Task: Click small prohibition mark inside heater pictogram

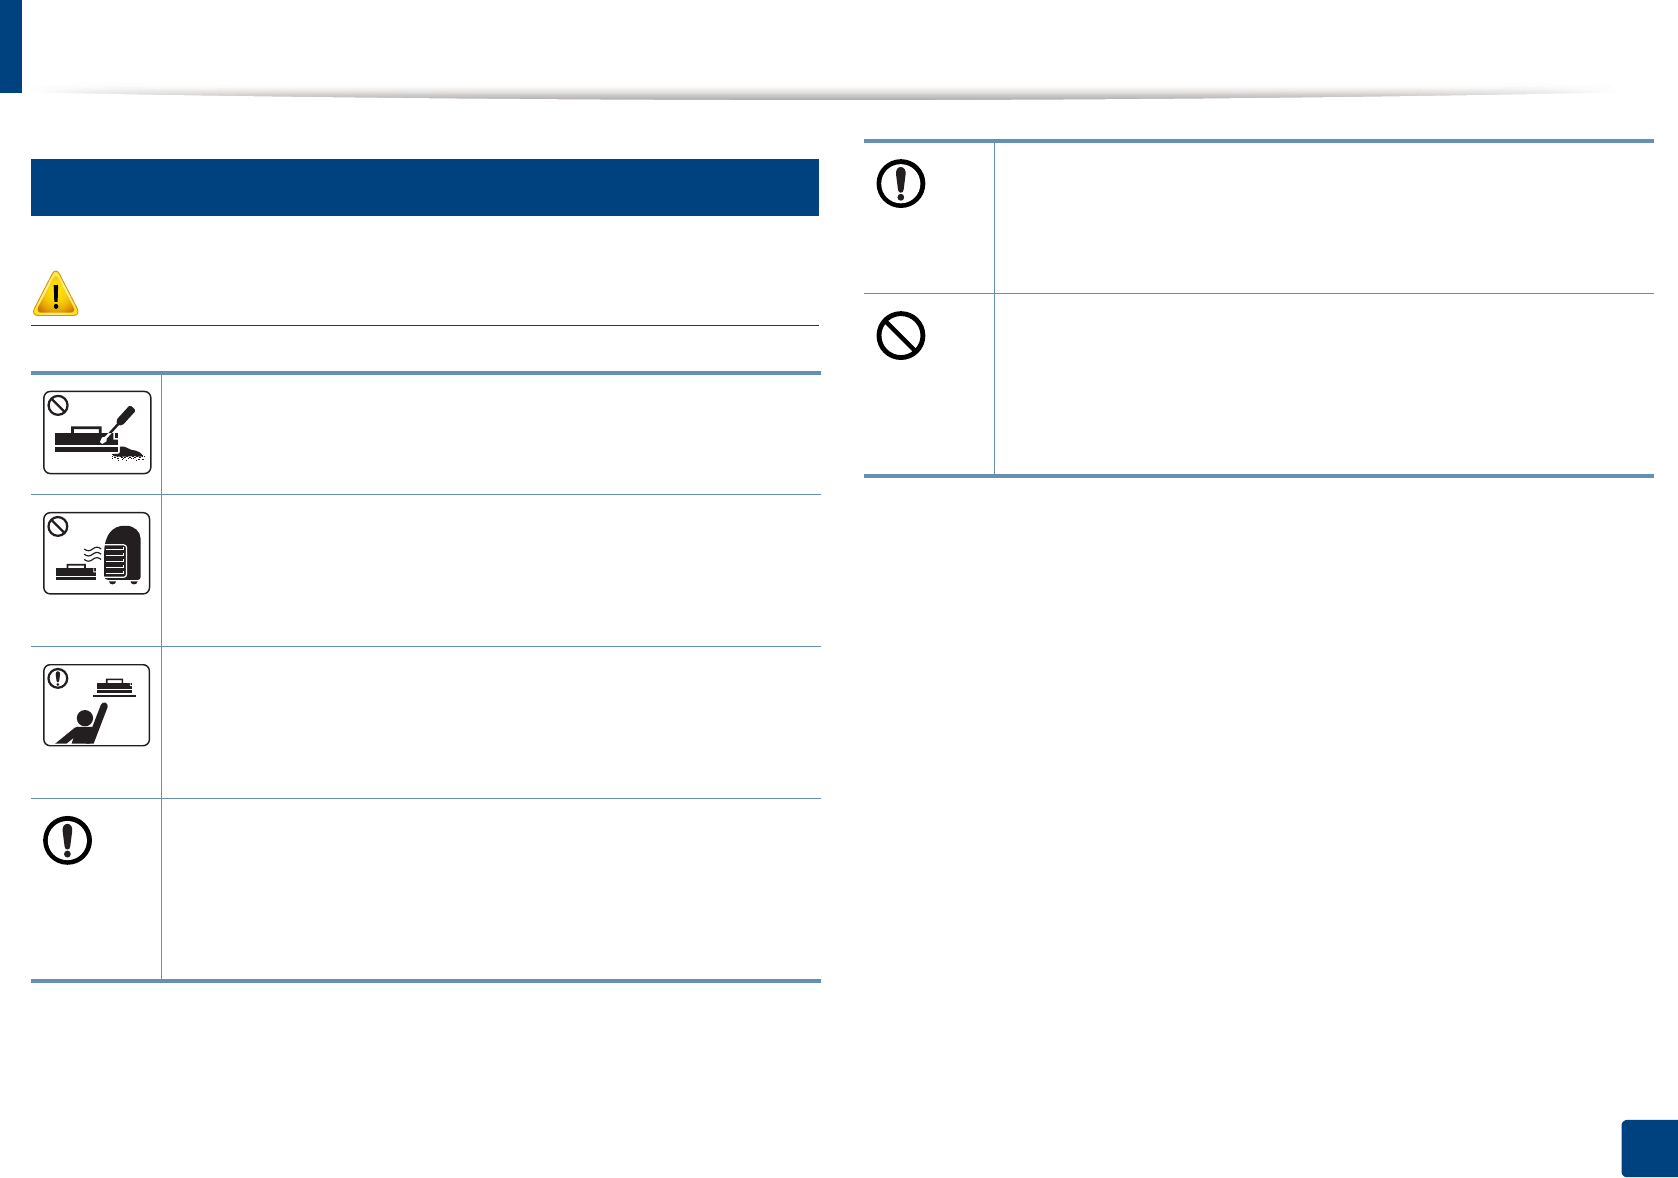Action: 59,527
